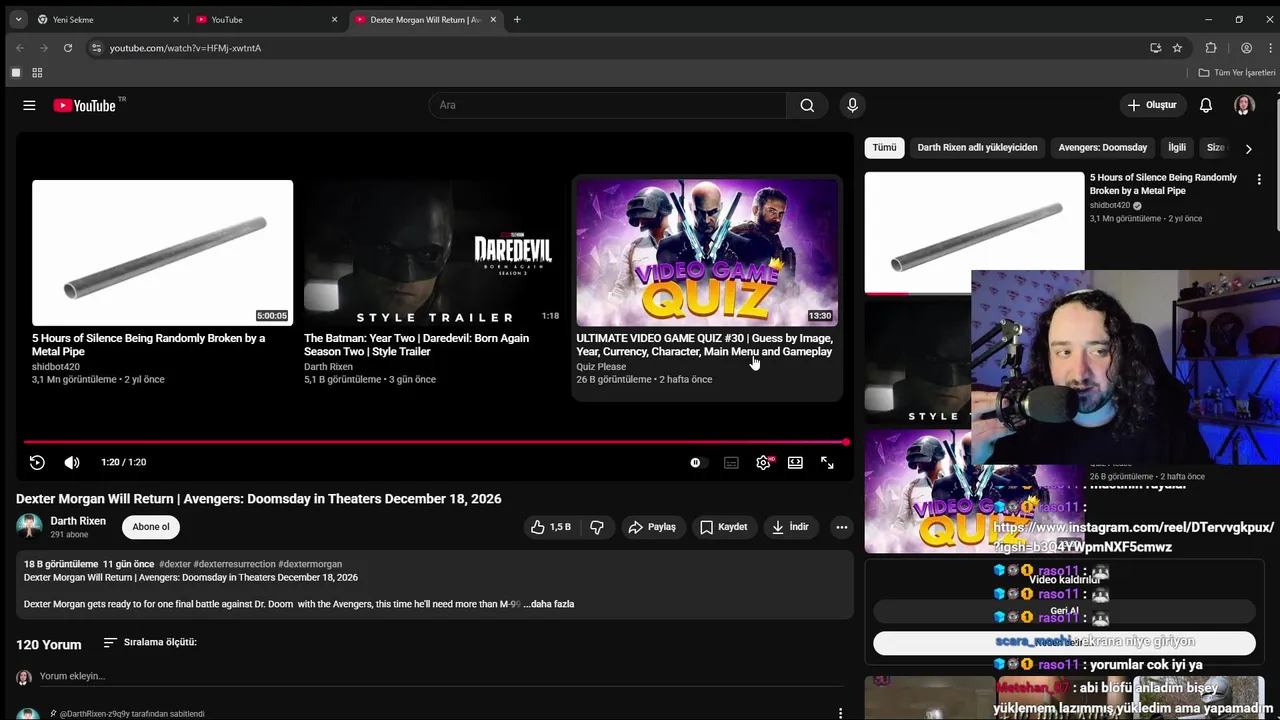The image size is (1280, 720).
Task: Click the #dexterresurrection hashtag
Action: (234, 564)
